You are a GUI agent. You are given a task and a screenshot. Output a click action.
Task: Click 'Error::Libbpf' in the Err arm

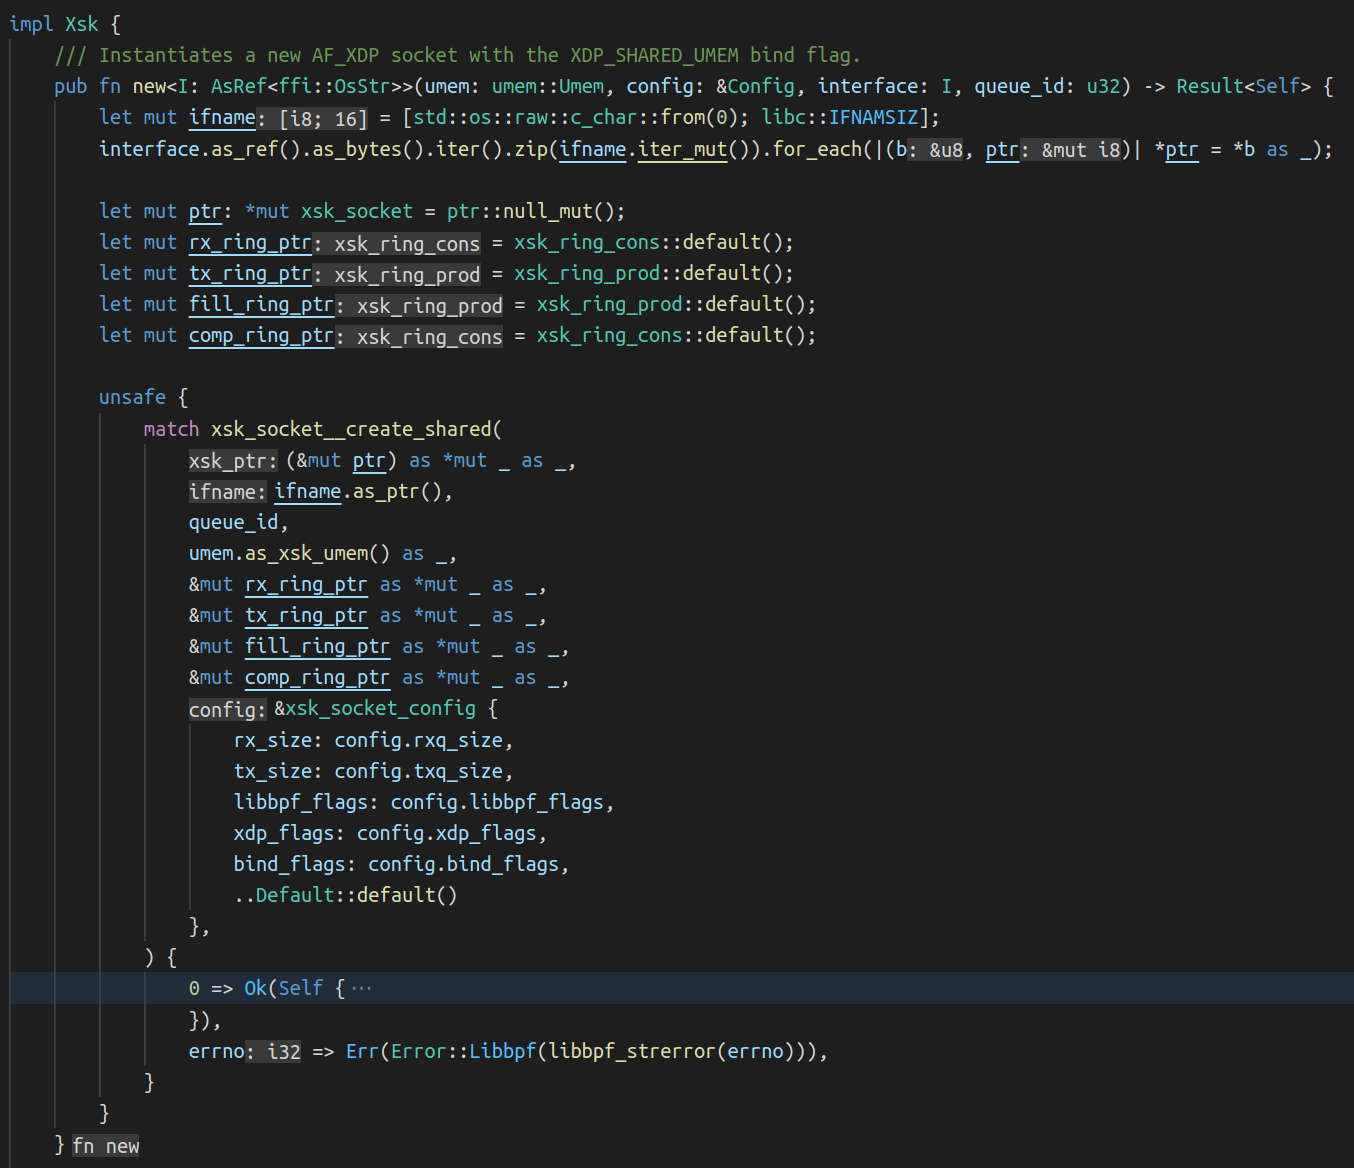point(463,1051)
